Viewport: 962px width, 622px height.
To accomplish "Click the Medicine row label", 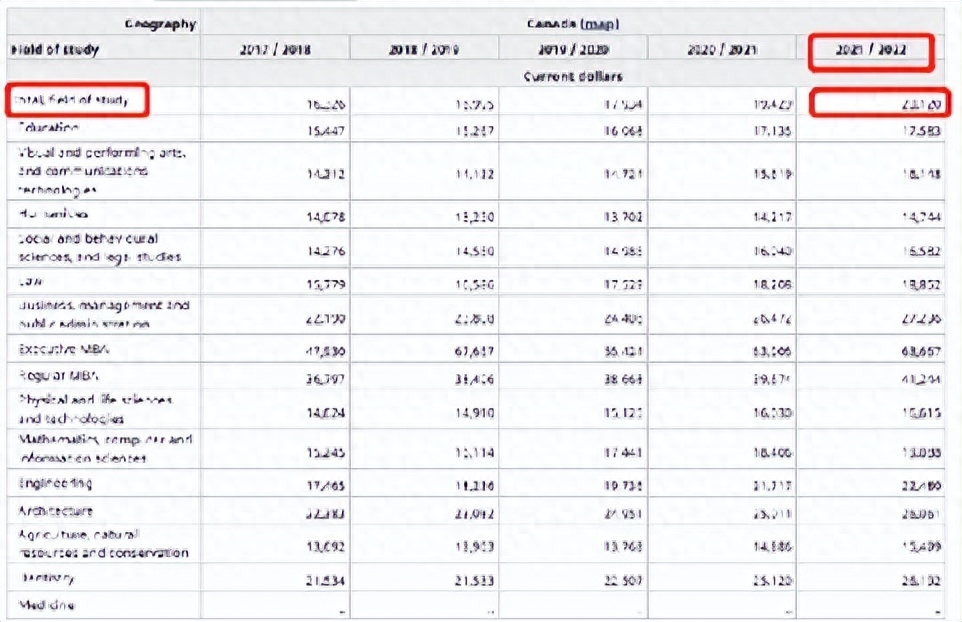I will 46,605.
